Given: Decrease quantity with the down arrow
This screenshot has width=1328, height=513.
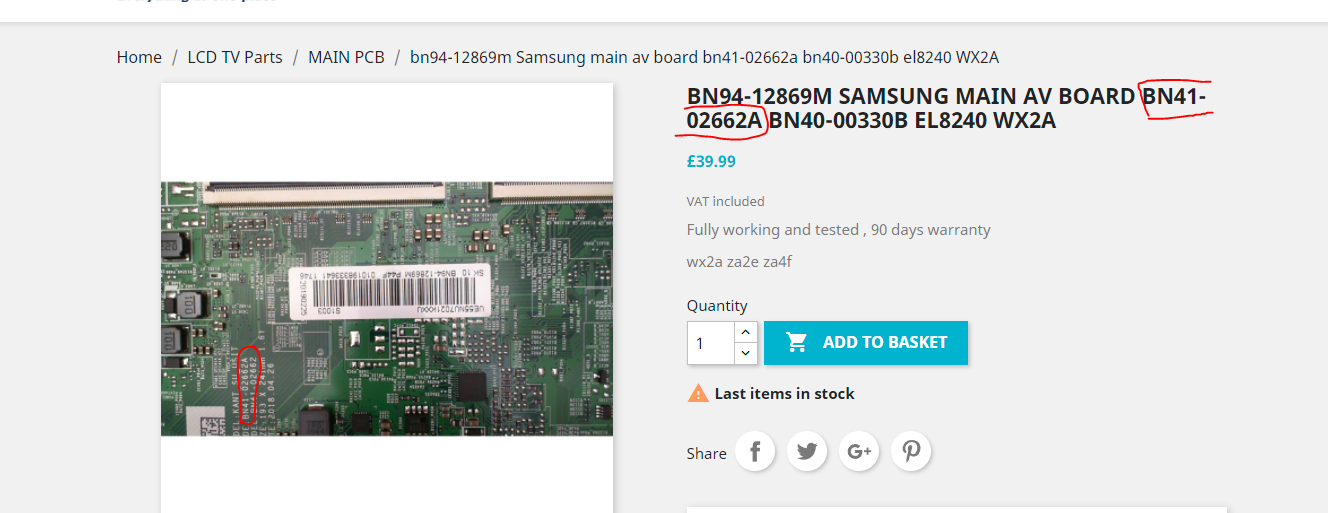Looking at the screenshot, I should tap(745, 353).
